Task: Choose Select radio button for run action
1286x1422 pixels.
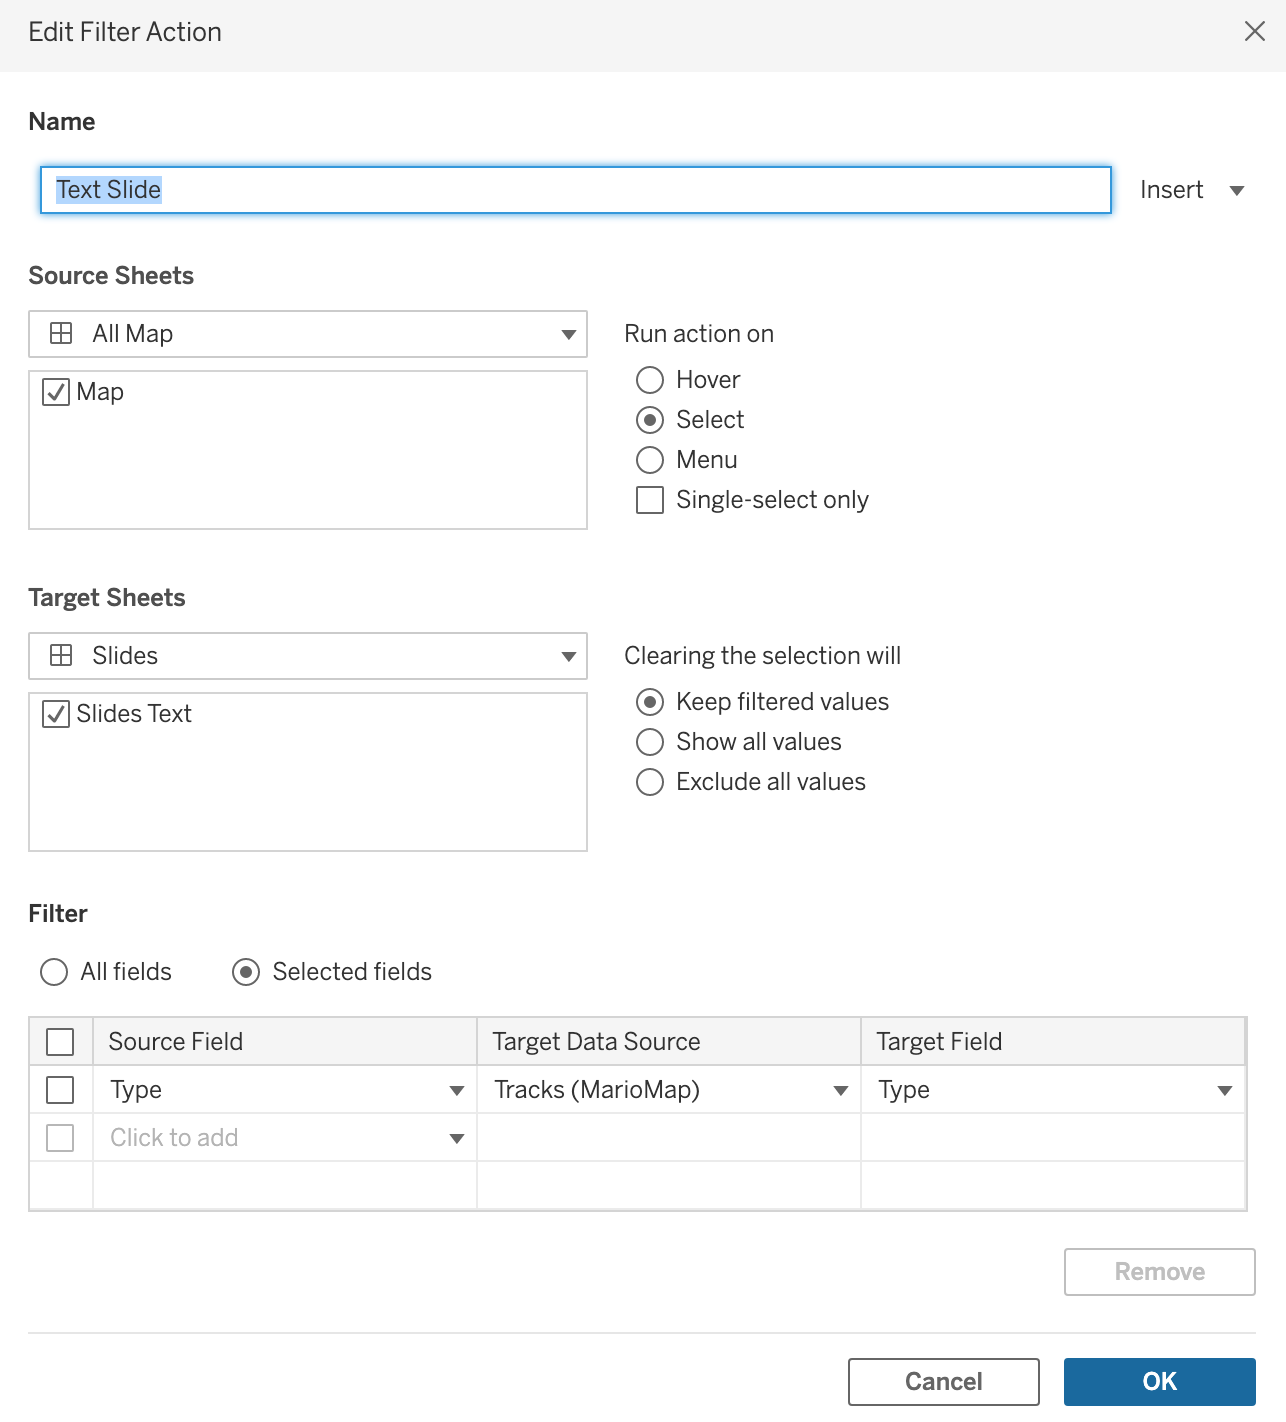Action: pyautogui.click(x=650, y=420)
